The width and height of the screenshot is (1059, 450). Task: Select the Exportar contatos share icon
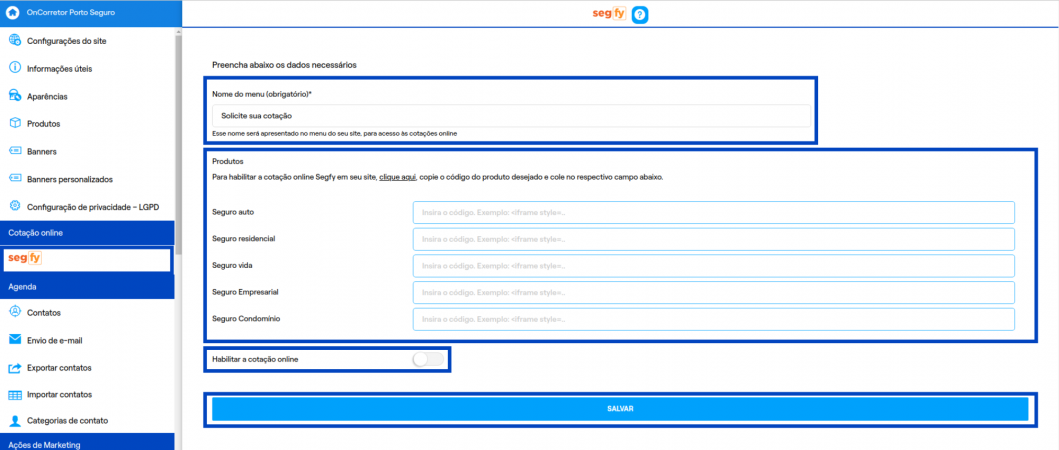[x=15, y=368]
